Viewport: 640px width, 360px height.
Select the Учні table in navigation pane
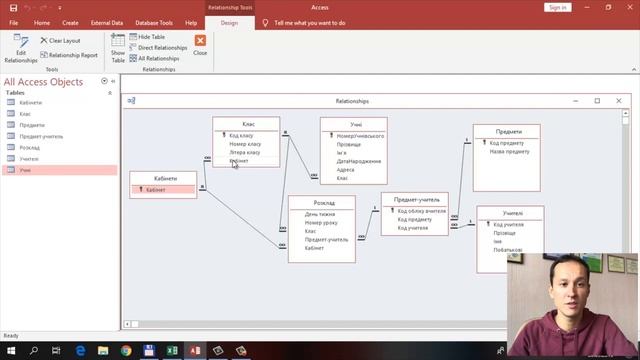pos(60,170)
